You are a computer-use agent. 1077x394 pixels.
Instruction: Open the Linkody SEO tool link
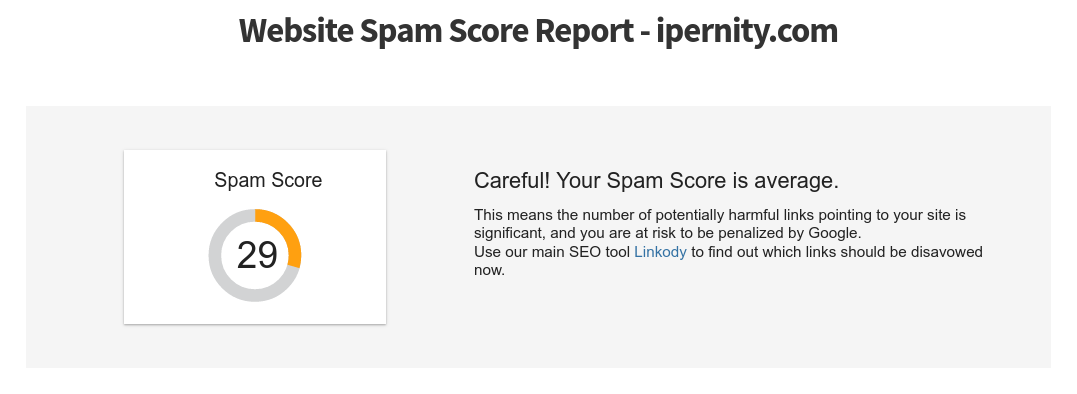pyautogui.click(x=660, y=252)
